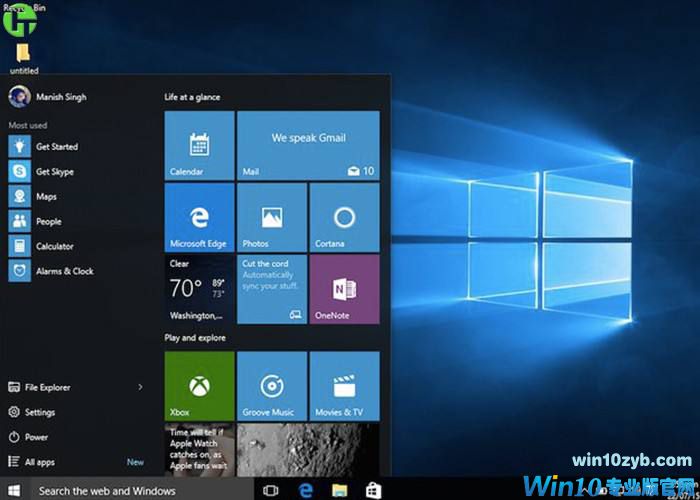Open File Explorer from the taskbar
Viewport: 700px width, 500px height.
[x=340, y=491]
